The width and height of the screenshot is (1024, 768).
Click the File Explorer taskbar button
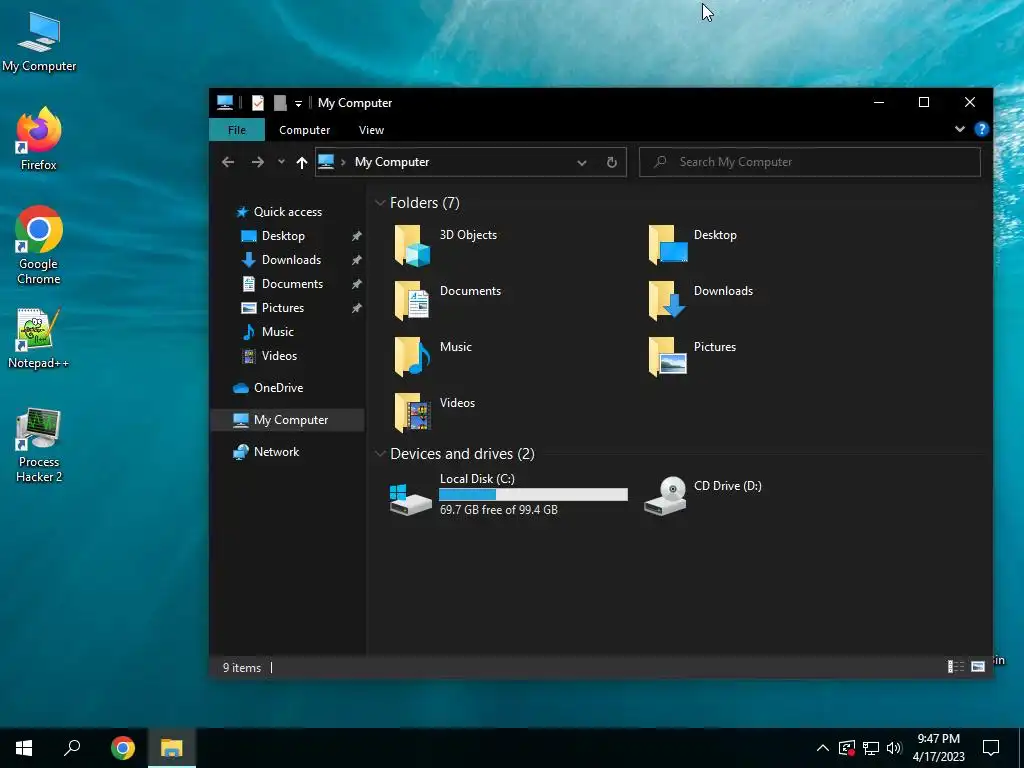pyautogui.click(x=172, y=748)
